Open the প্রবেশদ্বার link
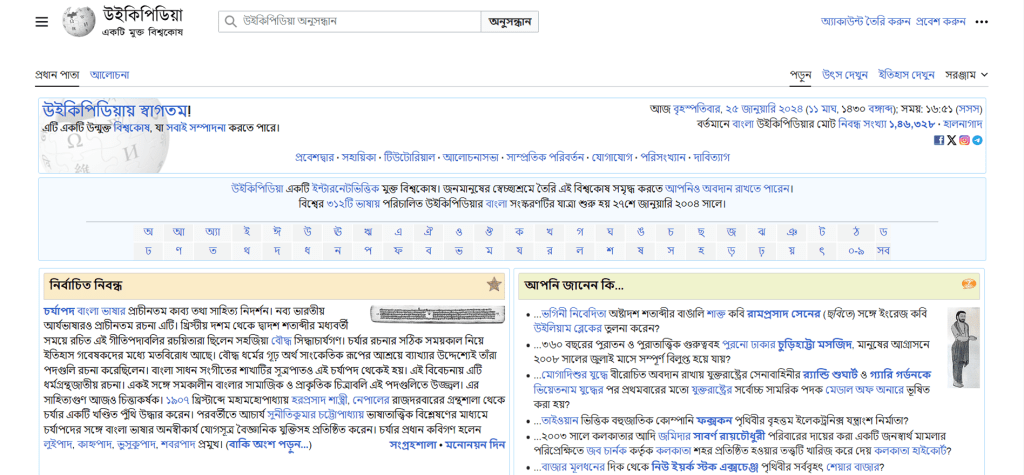 click(x=315, y=157)
